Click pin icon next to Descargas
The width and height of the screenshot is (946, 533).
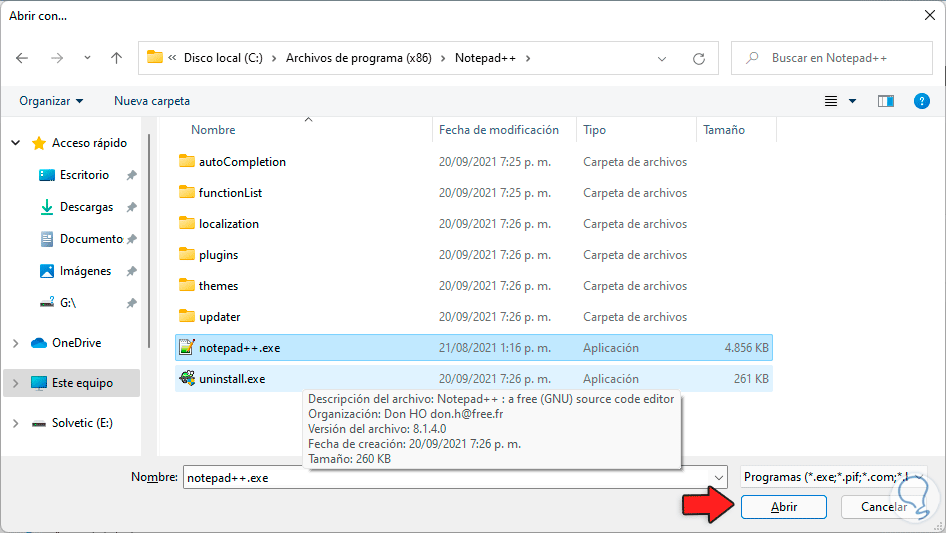pyautogui.click(x=131, y=208)
